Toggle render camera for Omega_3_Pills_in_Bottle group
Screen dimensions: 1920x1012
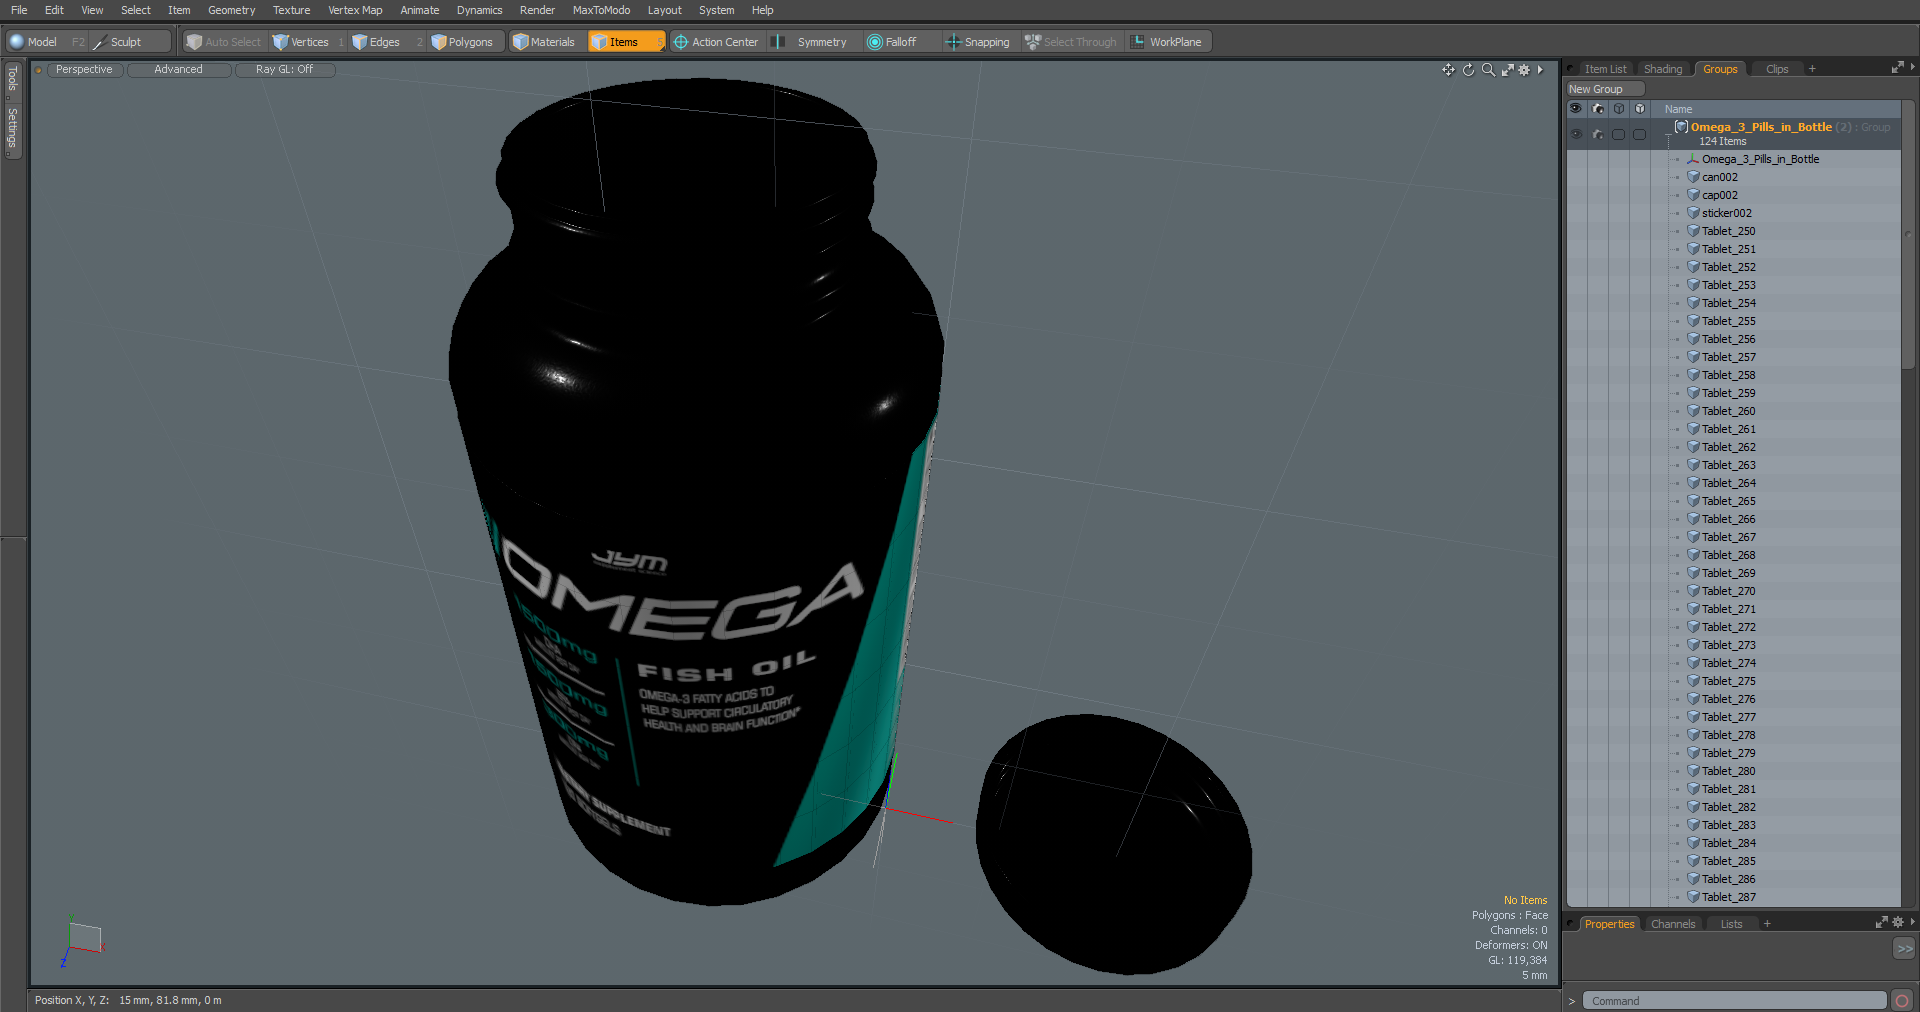[x=1598, y=134]
